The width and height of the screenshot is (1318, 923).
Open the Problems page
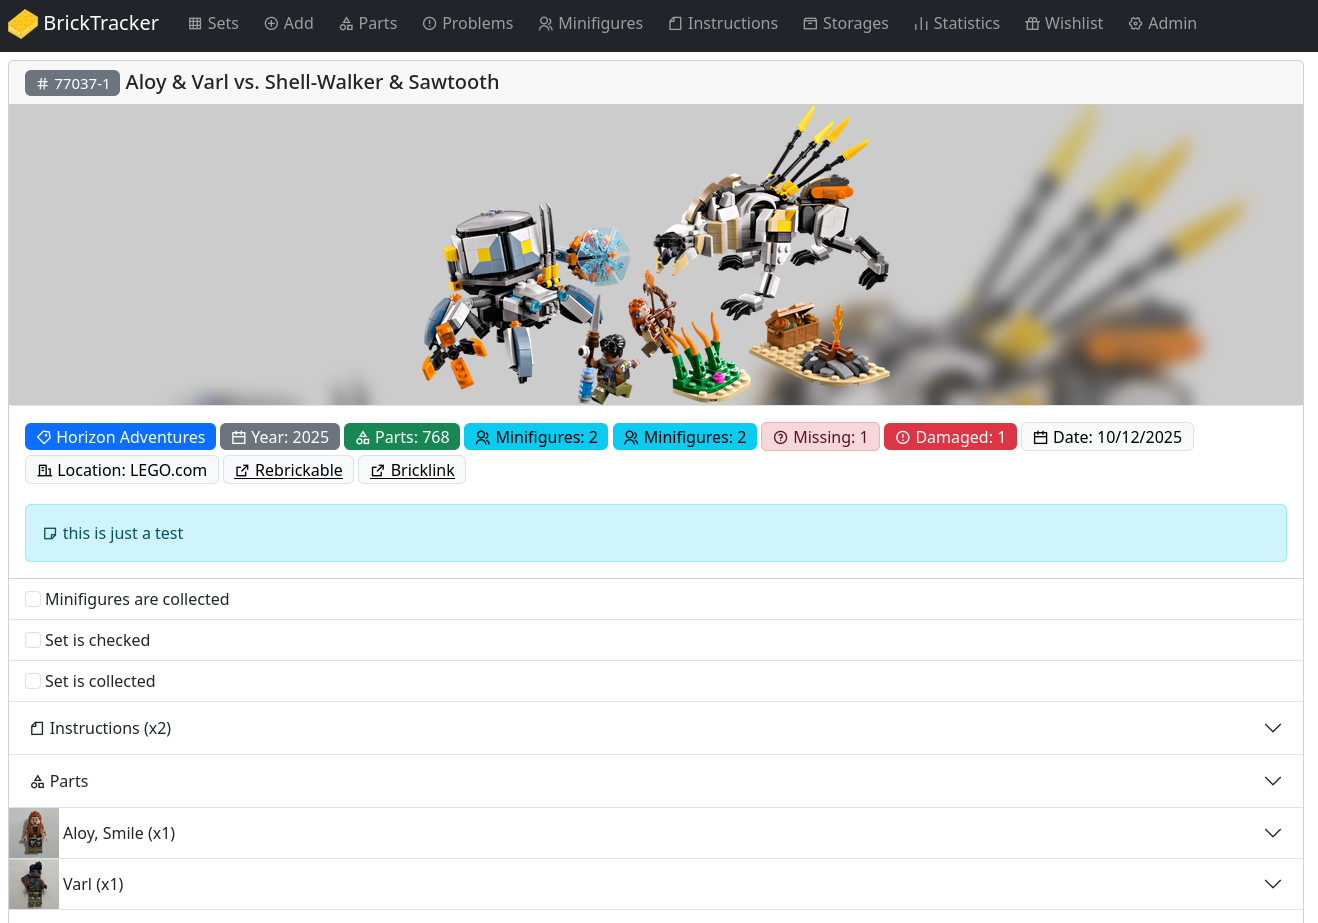[x=468, y=23]
